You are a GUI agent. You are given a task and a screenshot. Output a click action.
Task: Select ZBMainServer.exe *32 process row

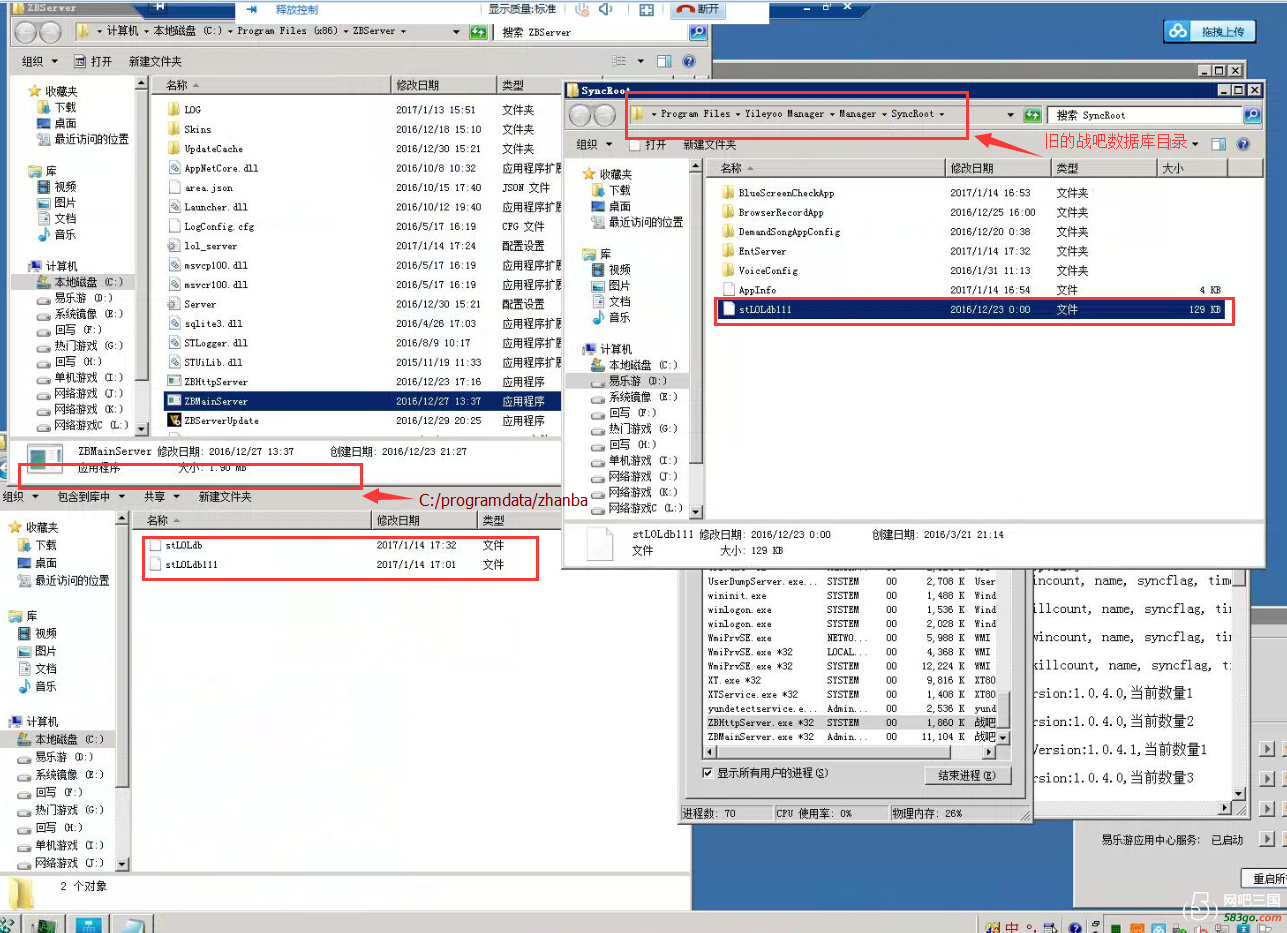coord(852,737)
